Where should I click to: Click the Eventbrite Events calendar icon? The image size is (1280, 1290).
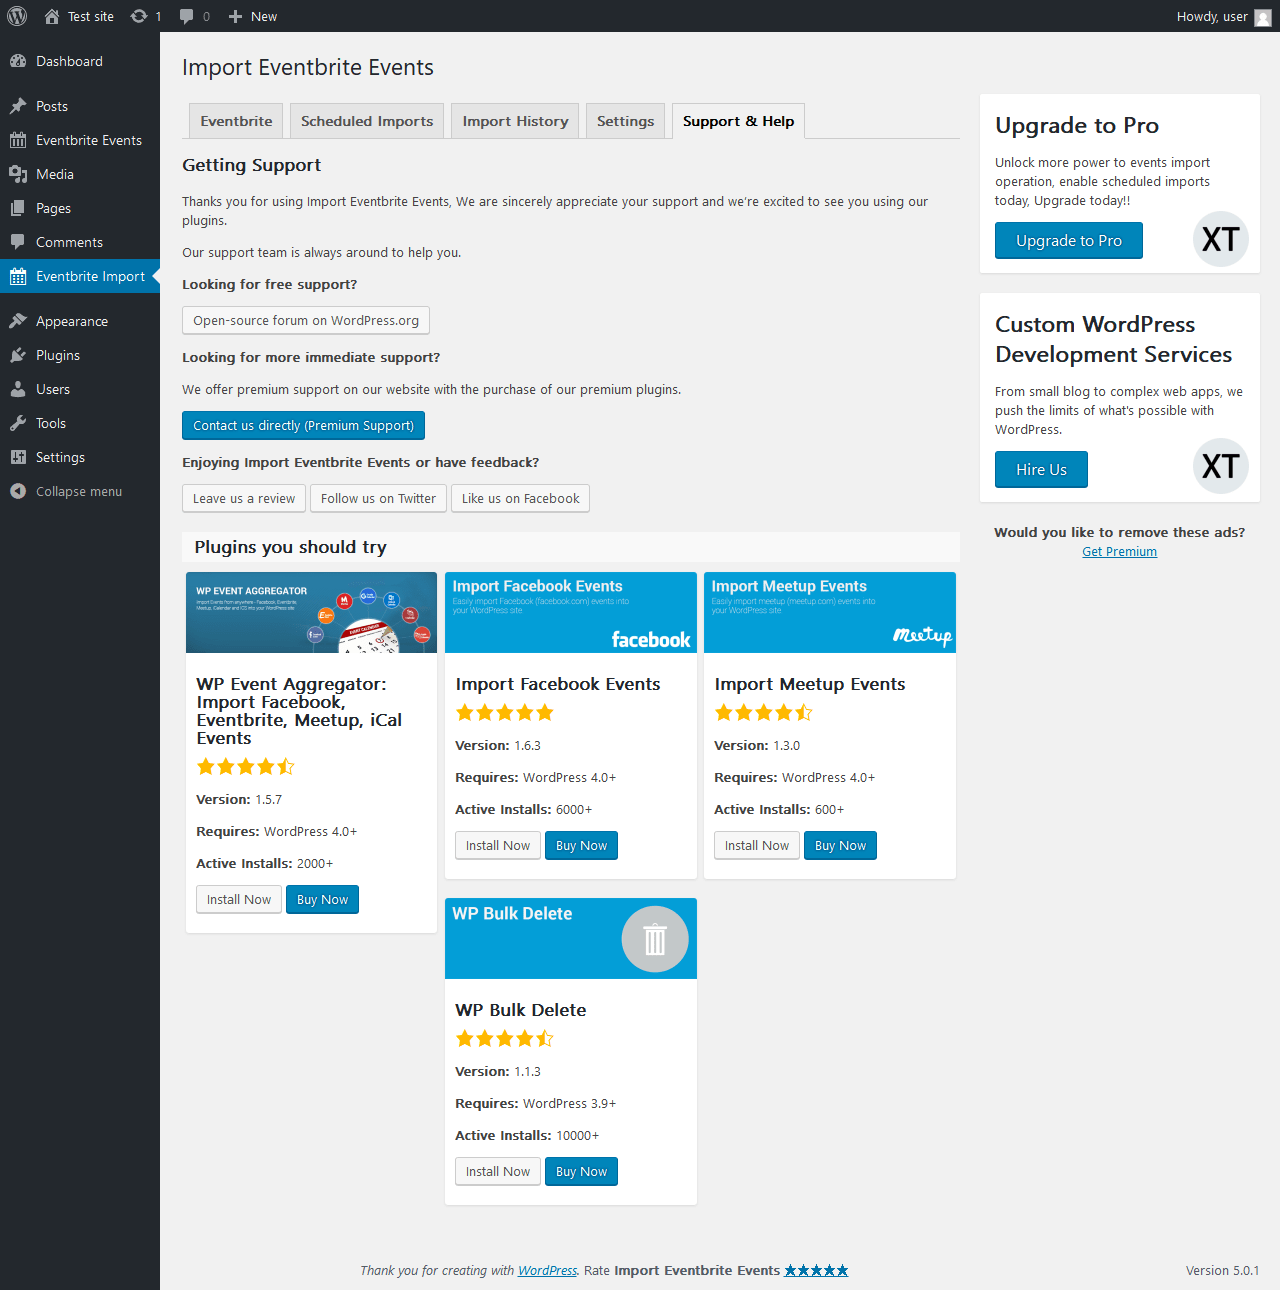pos(18,140)
